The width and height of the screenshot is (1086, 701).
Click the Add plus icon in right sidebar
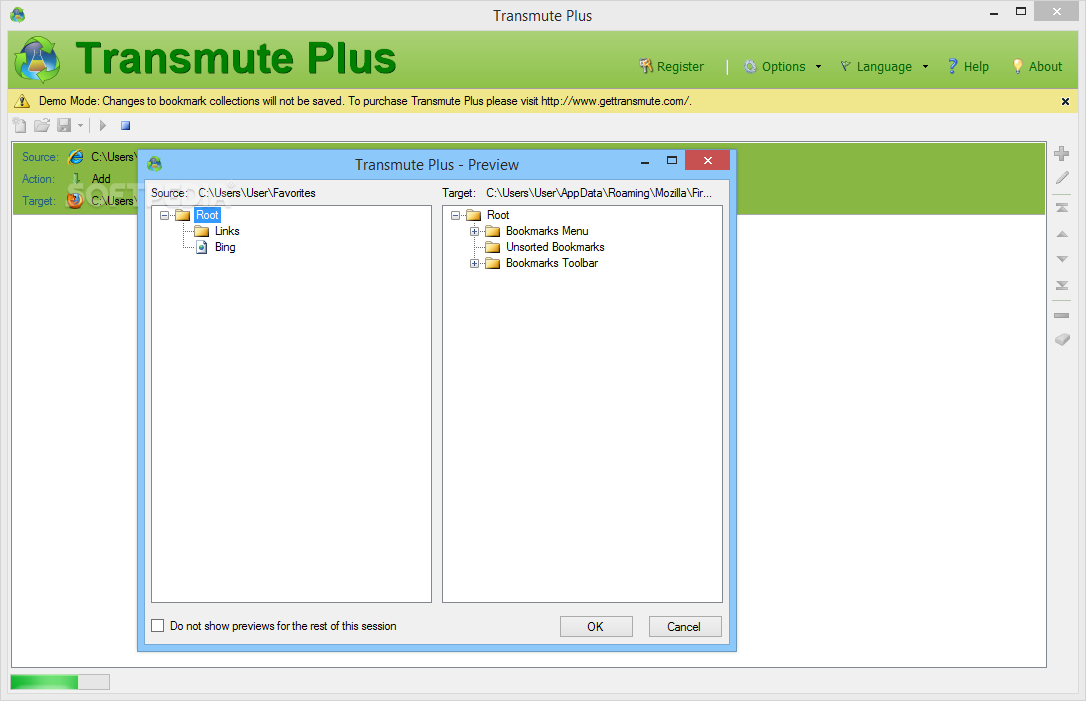click(1062, 153)
